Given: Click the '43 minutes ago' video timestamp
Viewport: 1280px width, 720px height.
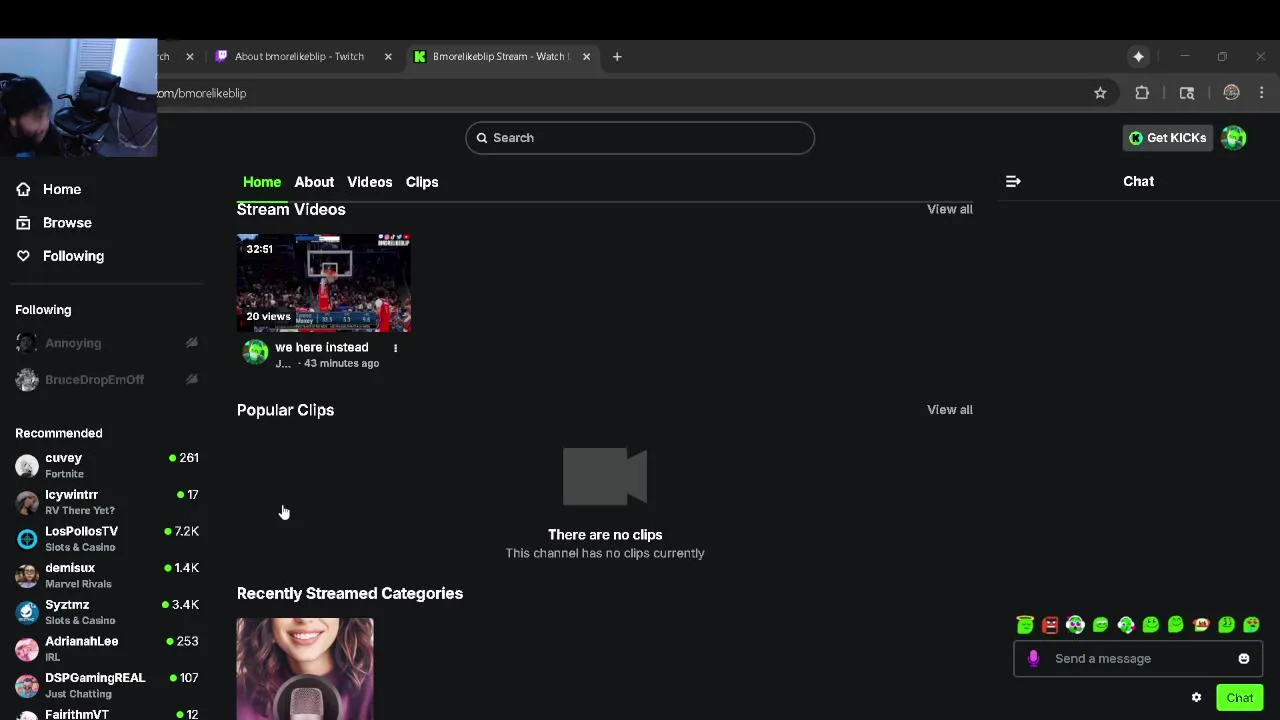Looking at the screenshot, I should pyautogui.click(x=341, y=363).
